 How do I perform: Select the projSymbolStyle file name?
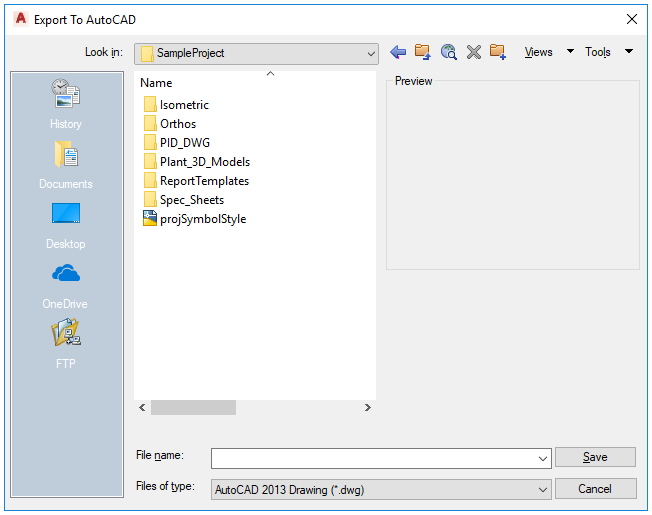(x=203, y=219)
